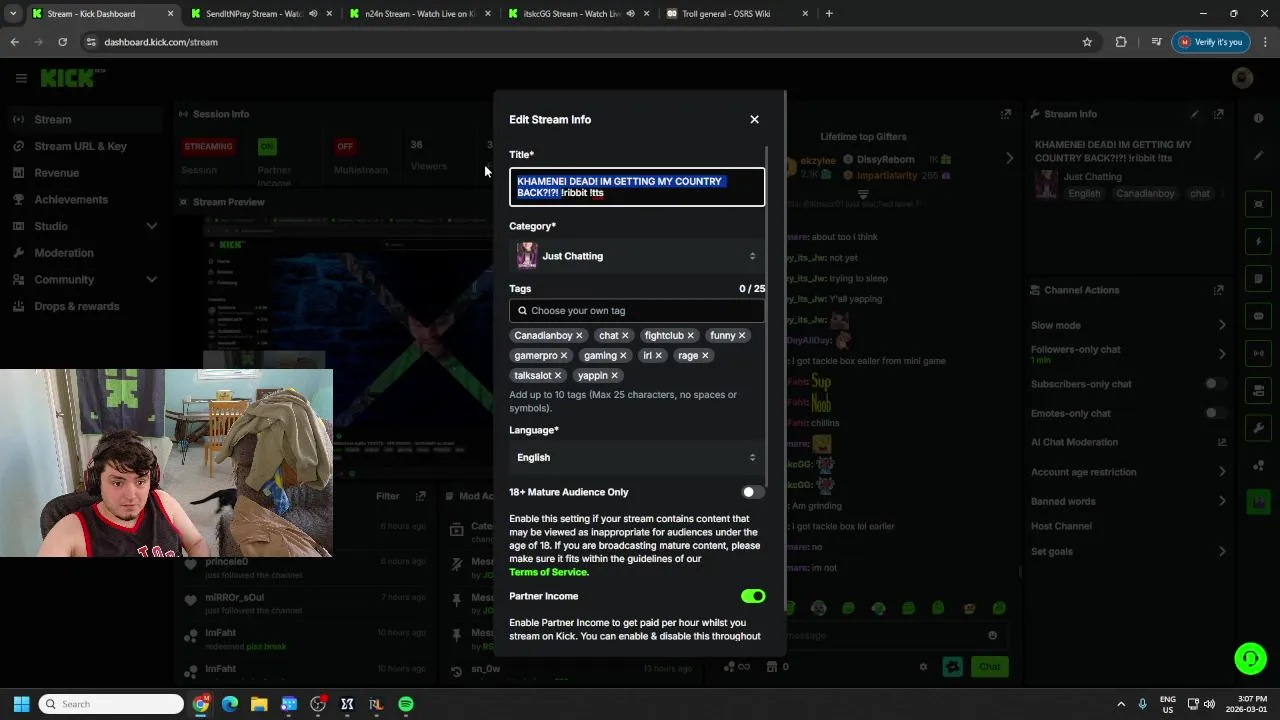Viewport: 1280px width, 720px height.
Task: Open the Moderation page
Action: (x=85, y=253)
